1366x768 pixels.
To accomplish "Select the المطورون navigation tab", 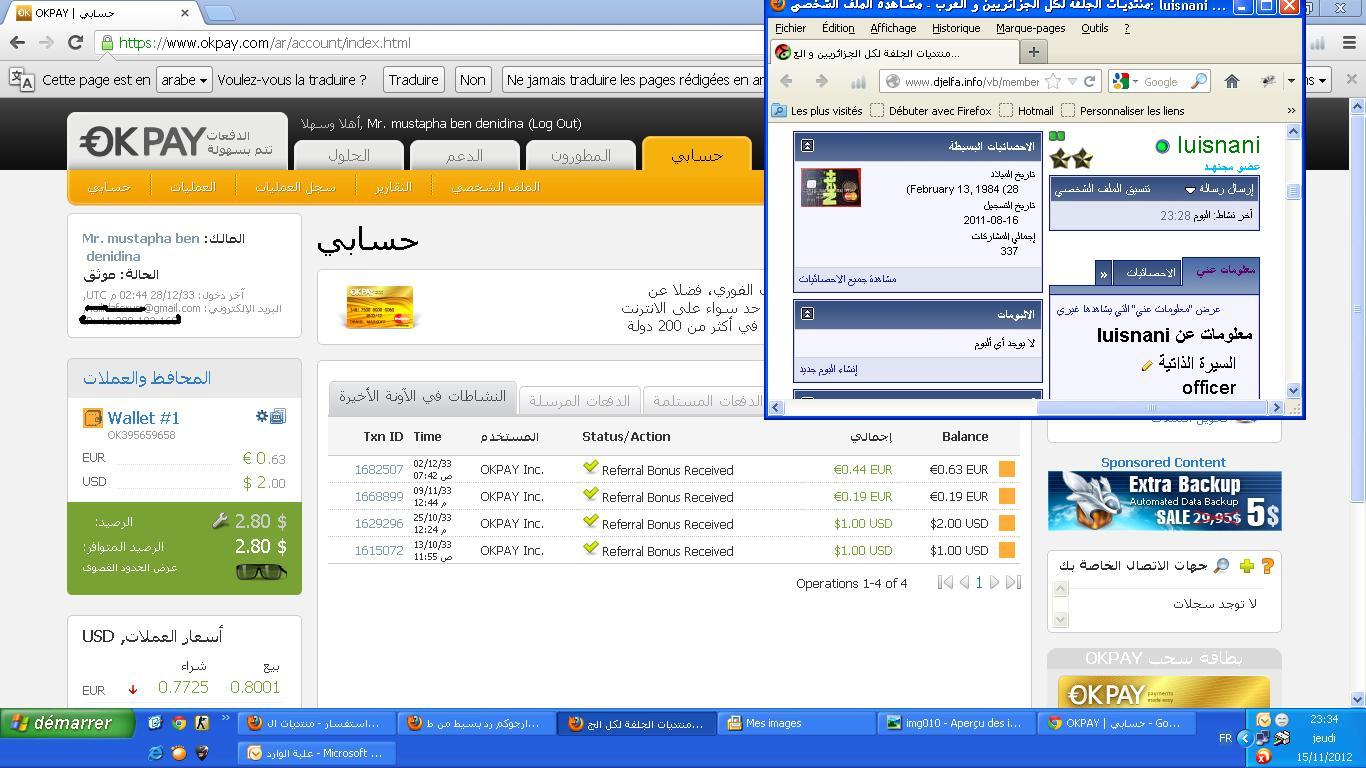I will [x=581, y=155].
